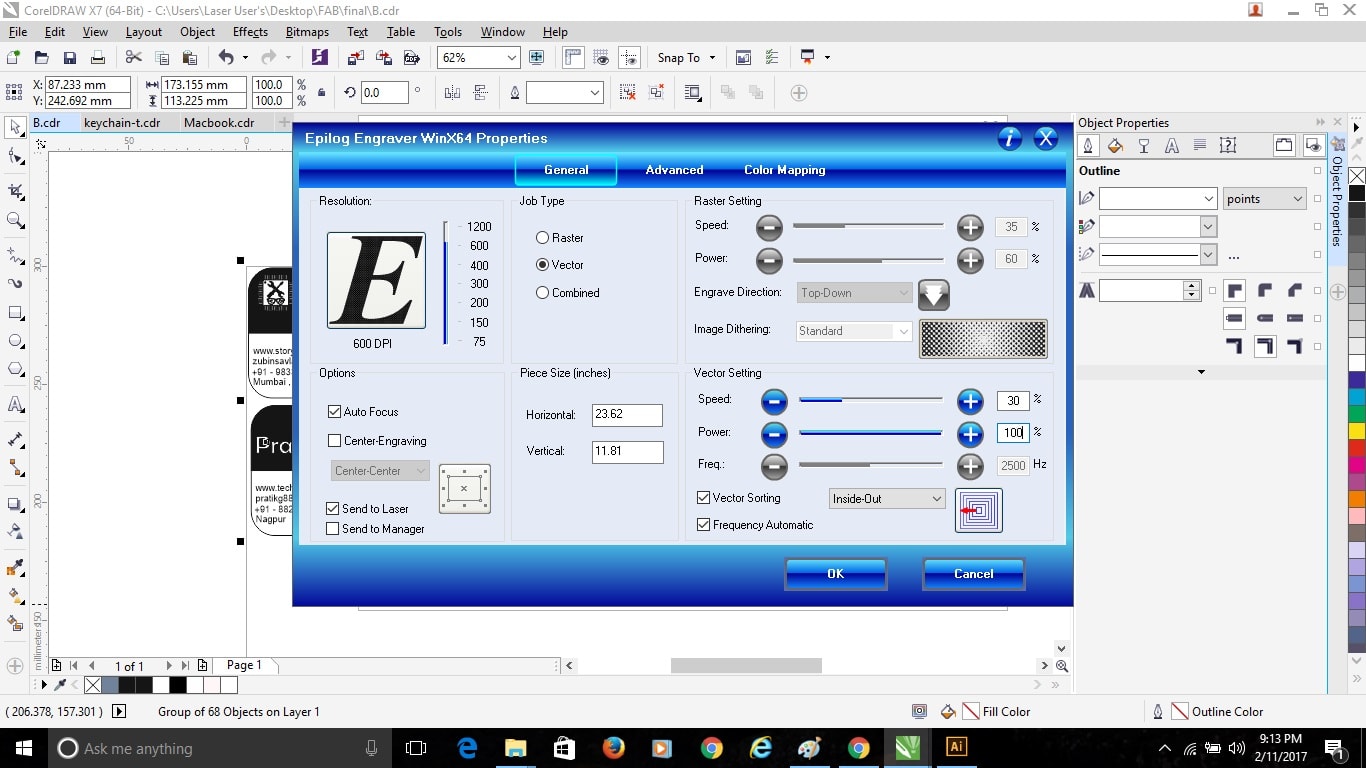Viewport: 1366px width, 768px height.
Task: Click the center-engraving position preview box
Action: pos(464,489)
